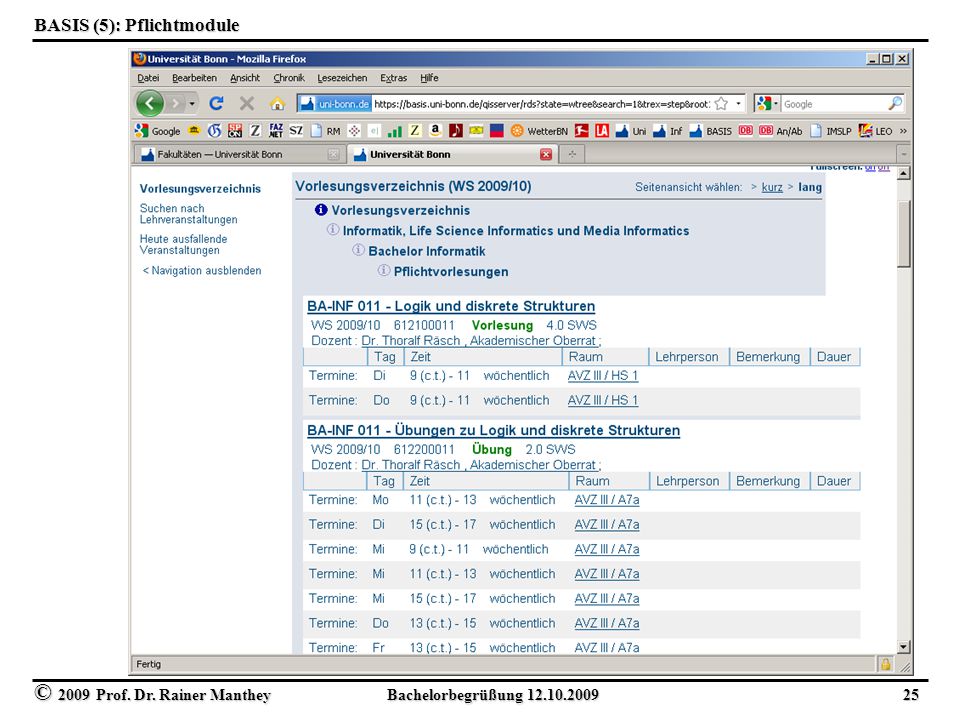This screenshot has height=720, width=960.
Task: Show more bookmarks with the » chevron
Action: (x=903, y=131)
